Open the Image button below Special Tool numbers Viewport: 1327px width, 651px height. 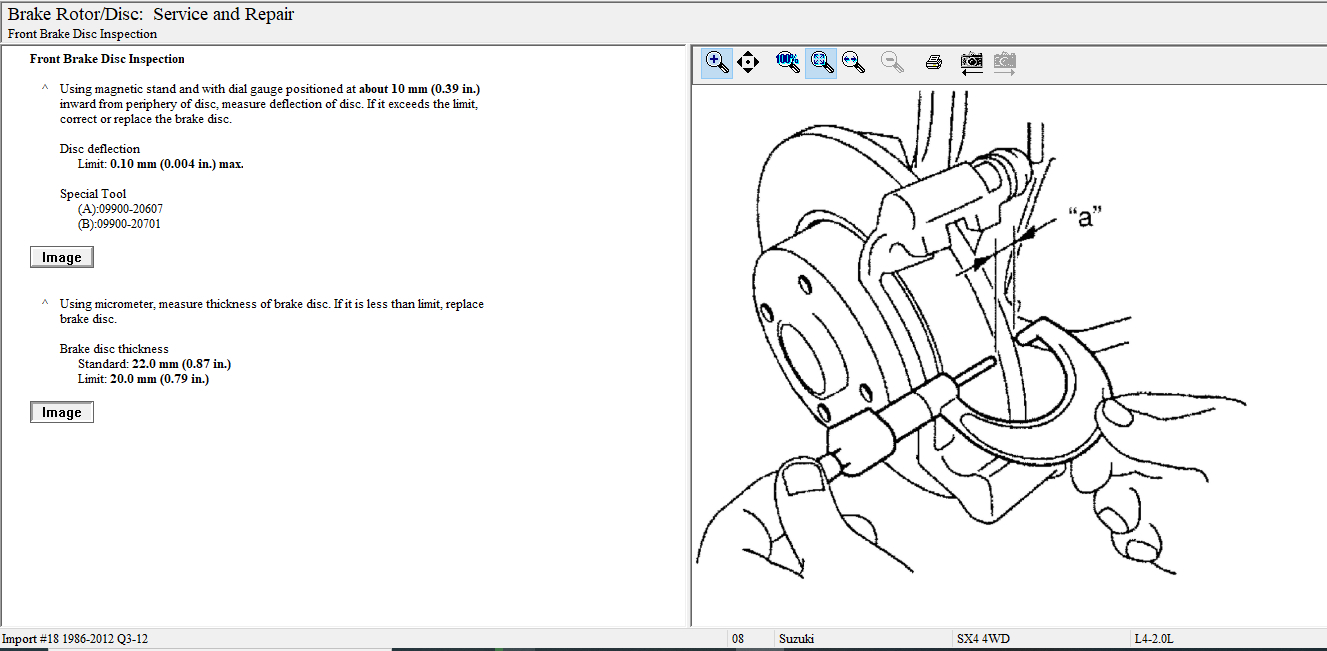pos(62,257)
